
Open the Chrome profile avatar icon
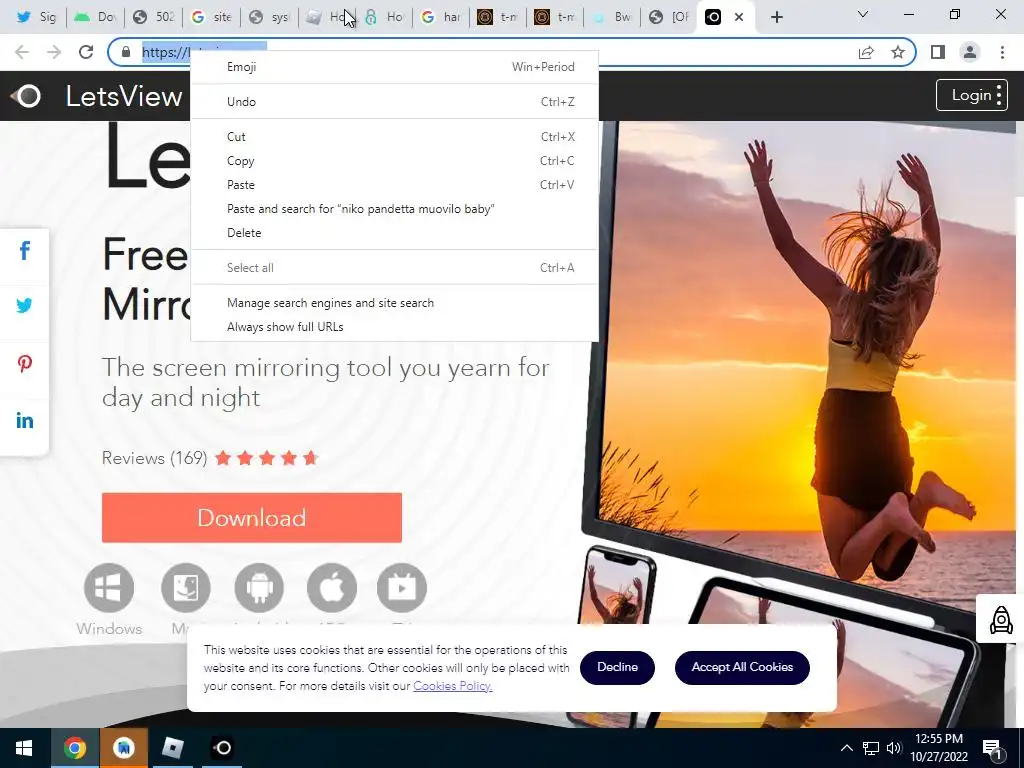pos(970,52)
